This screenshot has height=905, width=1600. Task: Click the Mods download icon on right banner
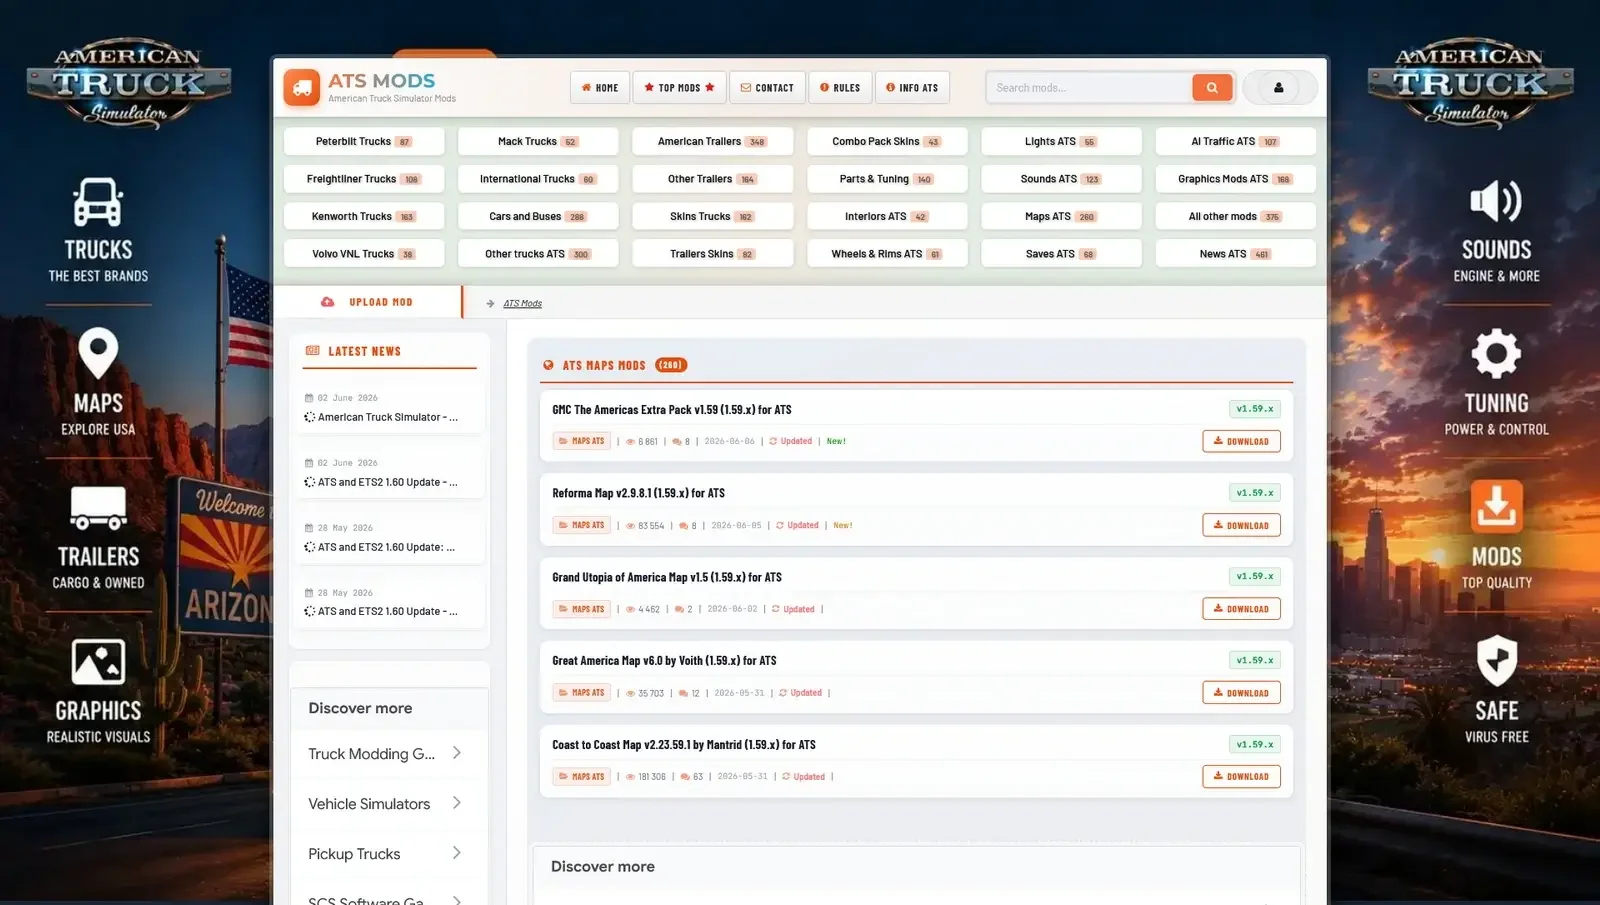[x=1496, y=506]
